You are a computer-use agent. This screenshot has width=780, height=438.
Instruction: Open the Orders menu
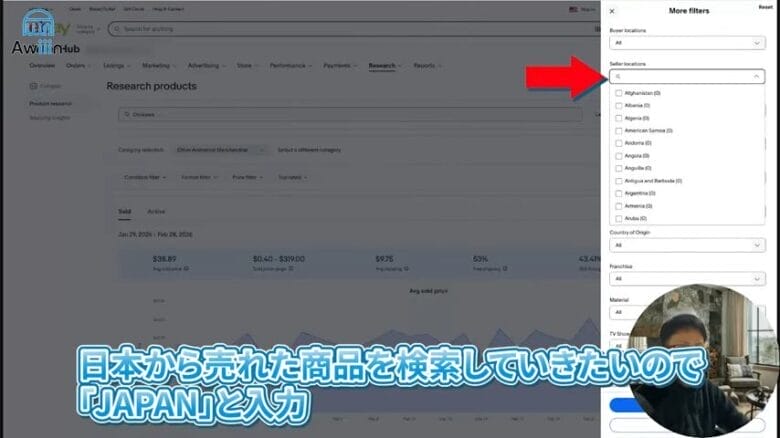point(78,66)
